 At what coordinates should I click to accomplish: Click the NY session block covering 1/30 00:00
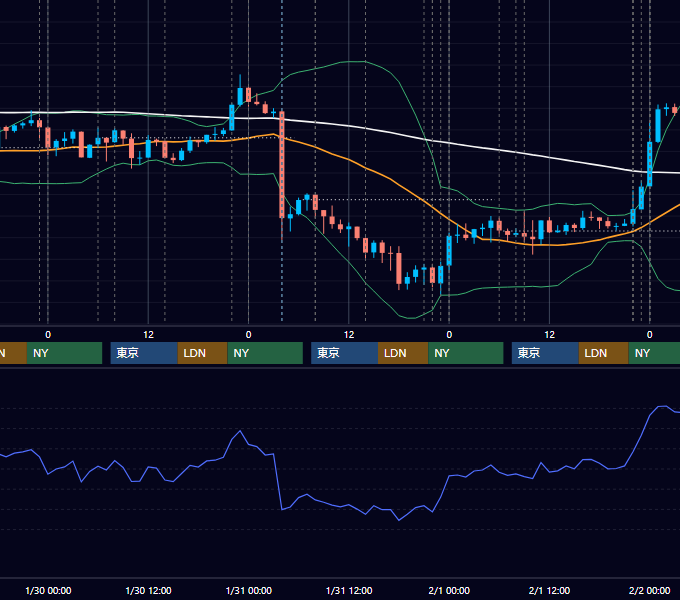pyautogui.click(x=64, y=353)
